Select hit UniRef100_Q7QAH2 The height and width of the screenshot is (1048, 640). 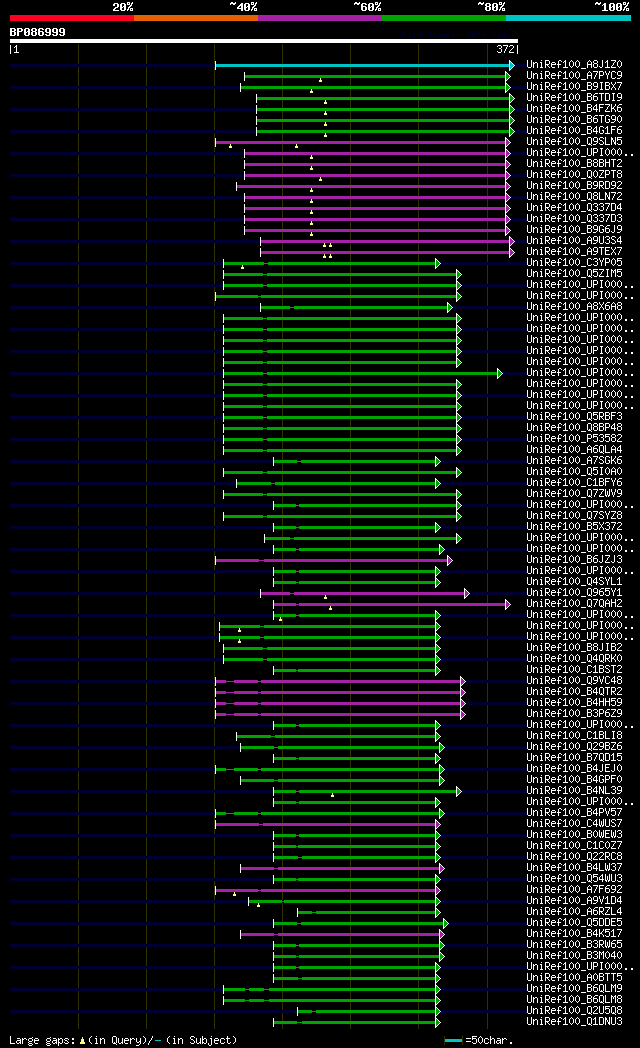coord(574,604)
